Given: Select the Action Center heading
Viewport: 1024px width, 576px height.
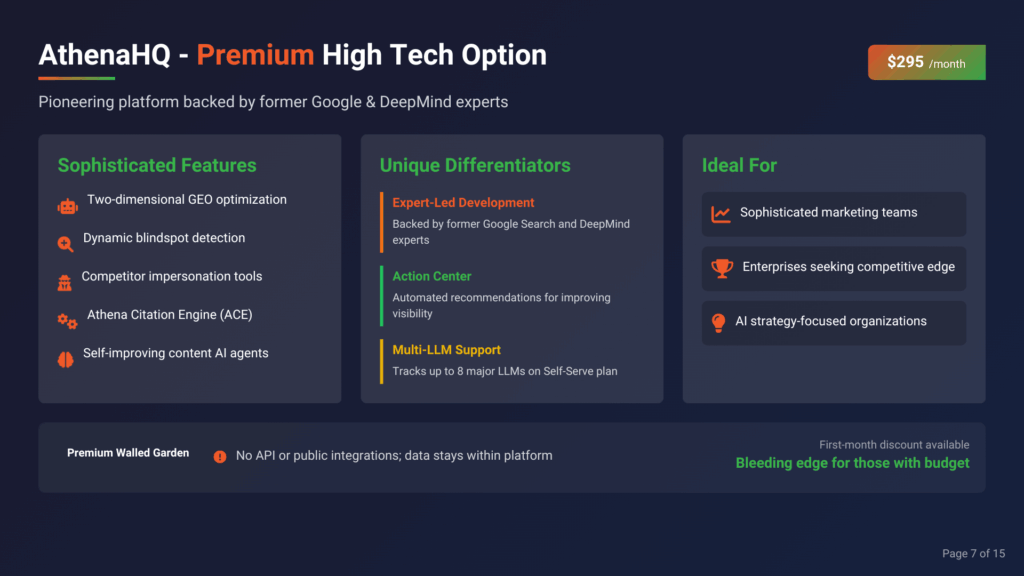Looking at the screenshot, I should pyautogui.click(x=432, y=276).
